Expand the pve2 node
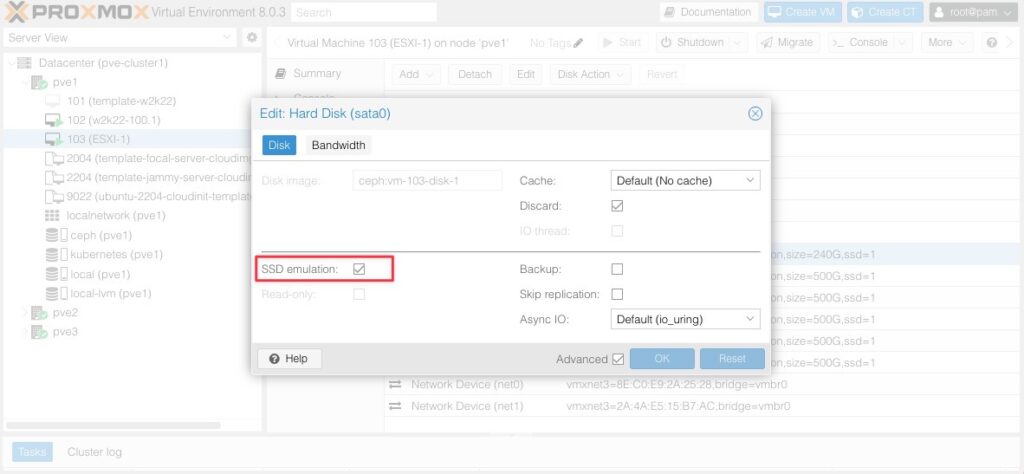This screenshot has height=474, width=1024. coord(26,313)
